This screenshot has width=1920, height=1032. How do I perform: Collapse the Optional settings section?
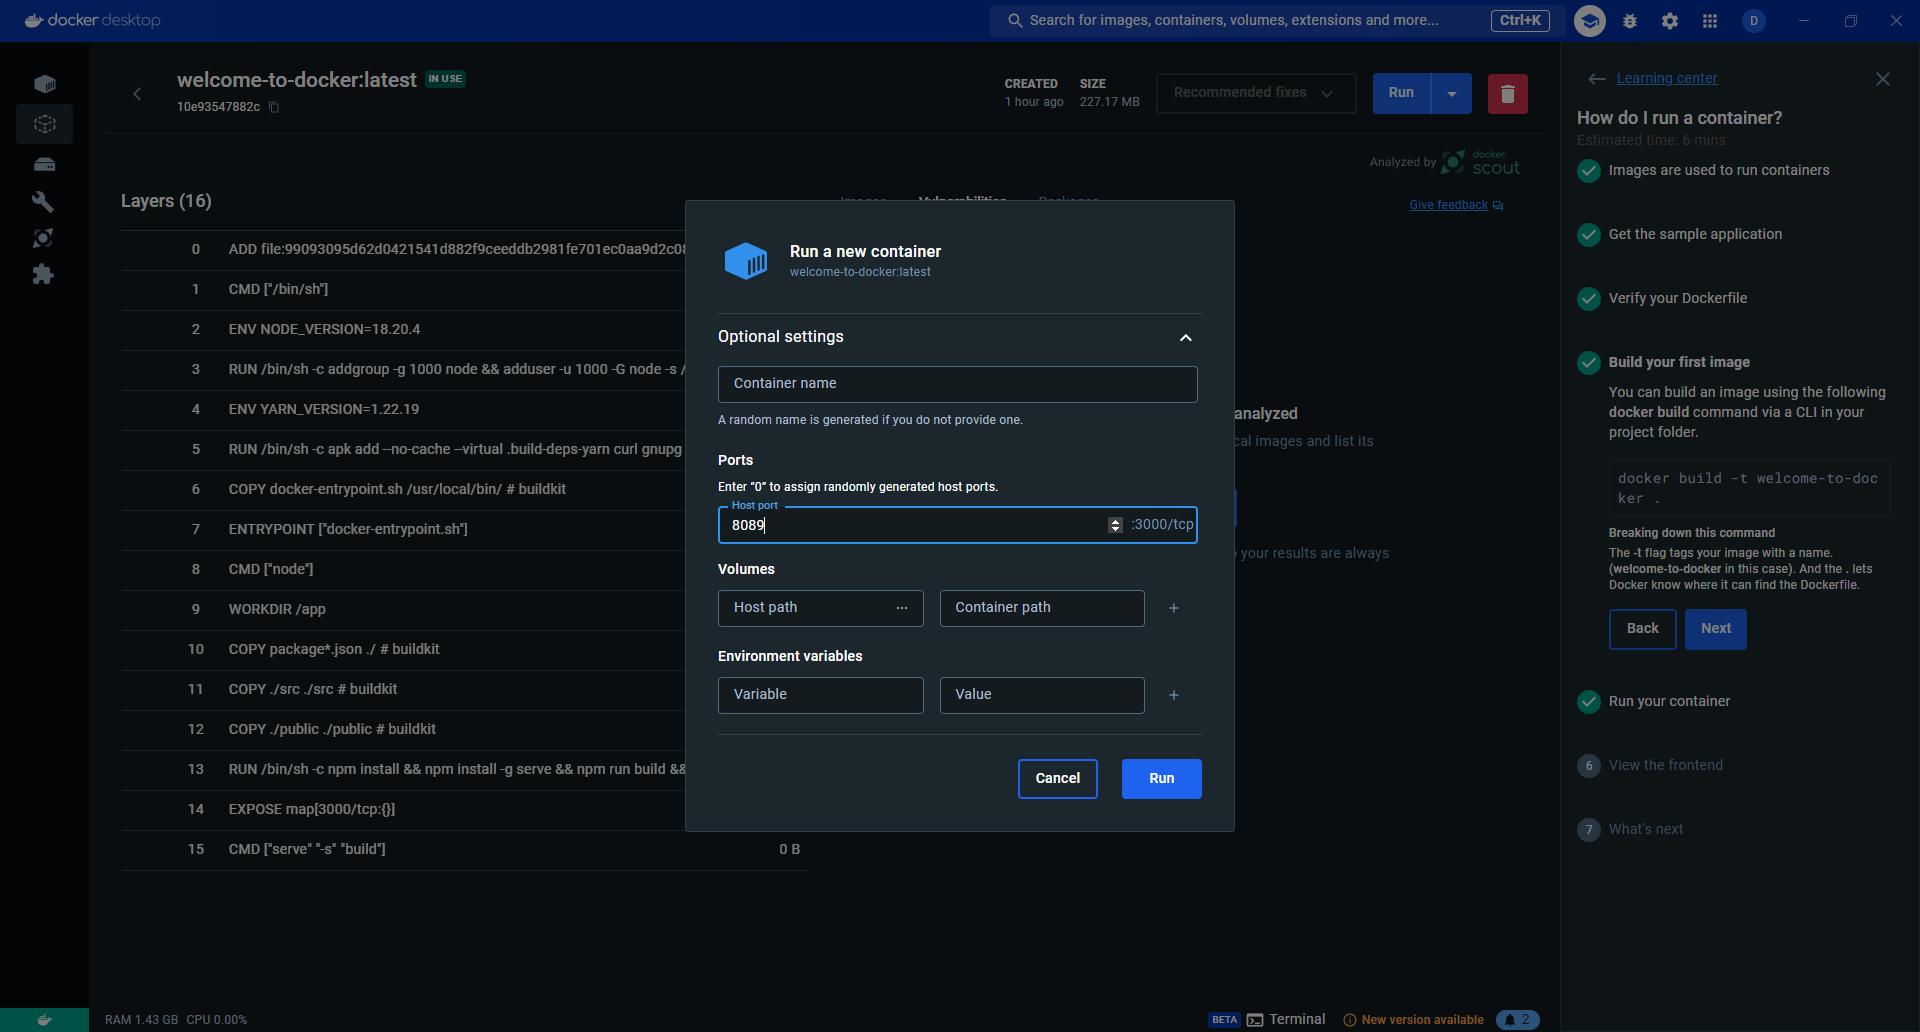click(1186, 338)
